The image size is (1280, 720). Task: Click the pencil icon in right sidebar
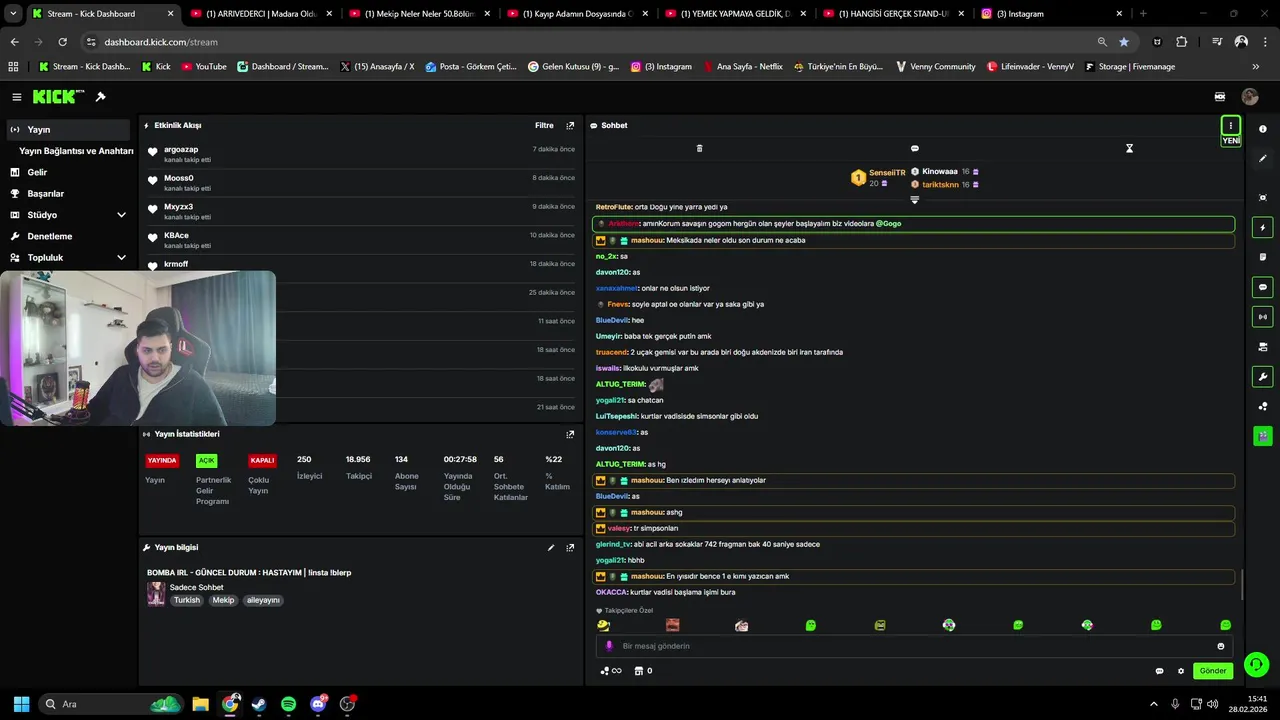click(1263, 158)
